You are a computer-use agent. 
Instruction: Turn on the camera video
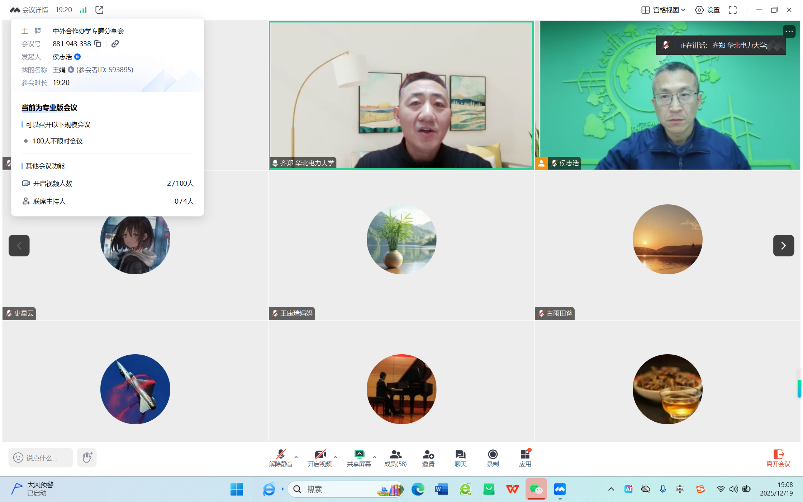click(x=320, y=457)
